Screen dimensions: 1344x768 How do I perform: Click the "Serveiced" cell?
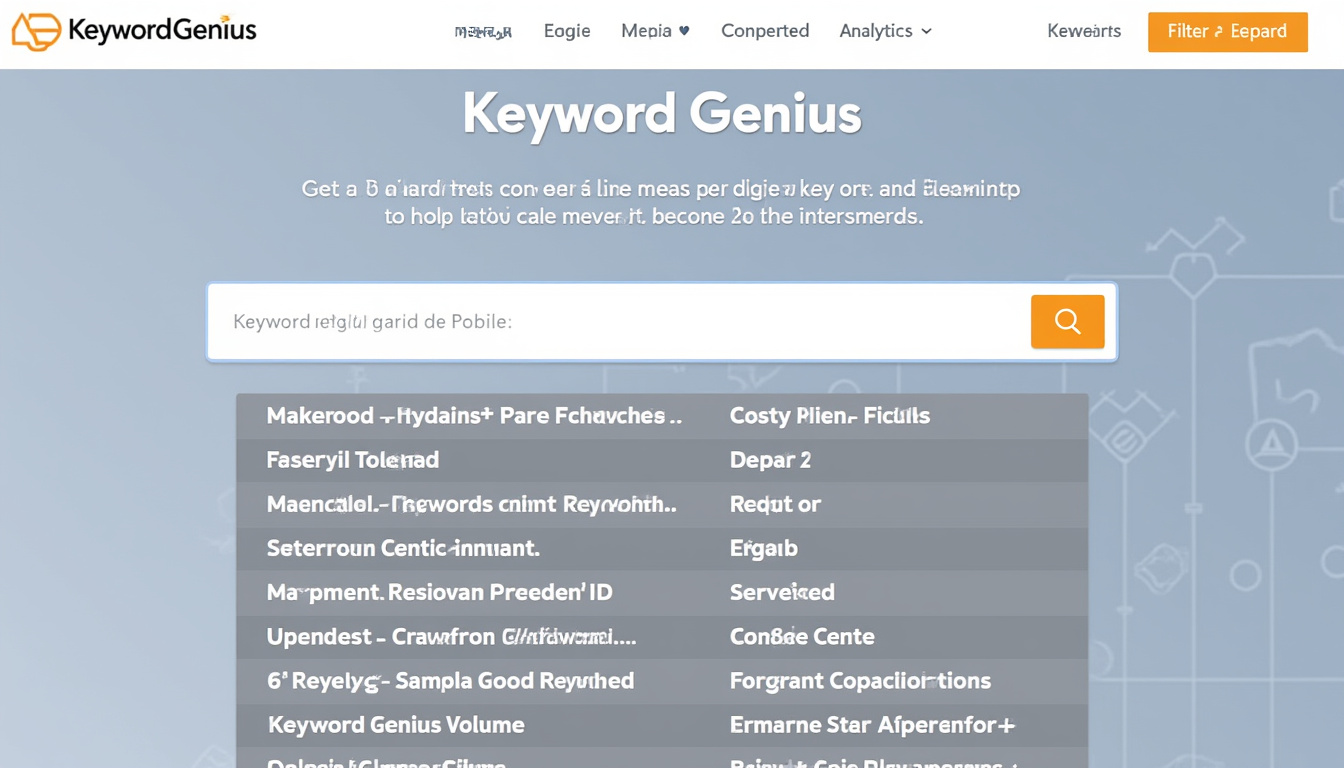tap(782, 592)
